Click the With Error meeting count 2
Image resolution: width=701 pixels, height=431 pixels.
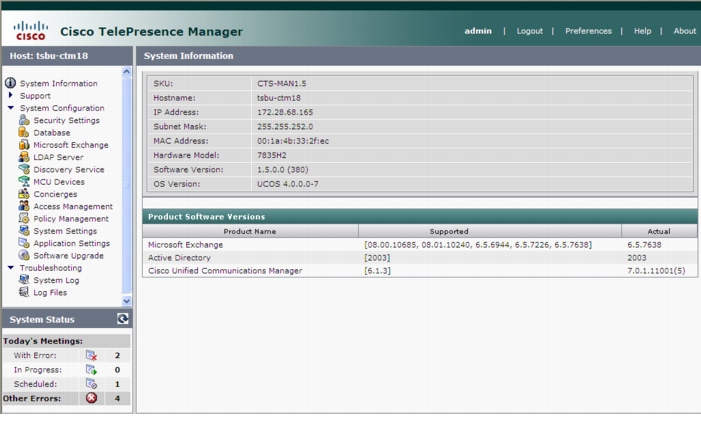pos(118,355)
